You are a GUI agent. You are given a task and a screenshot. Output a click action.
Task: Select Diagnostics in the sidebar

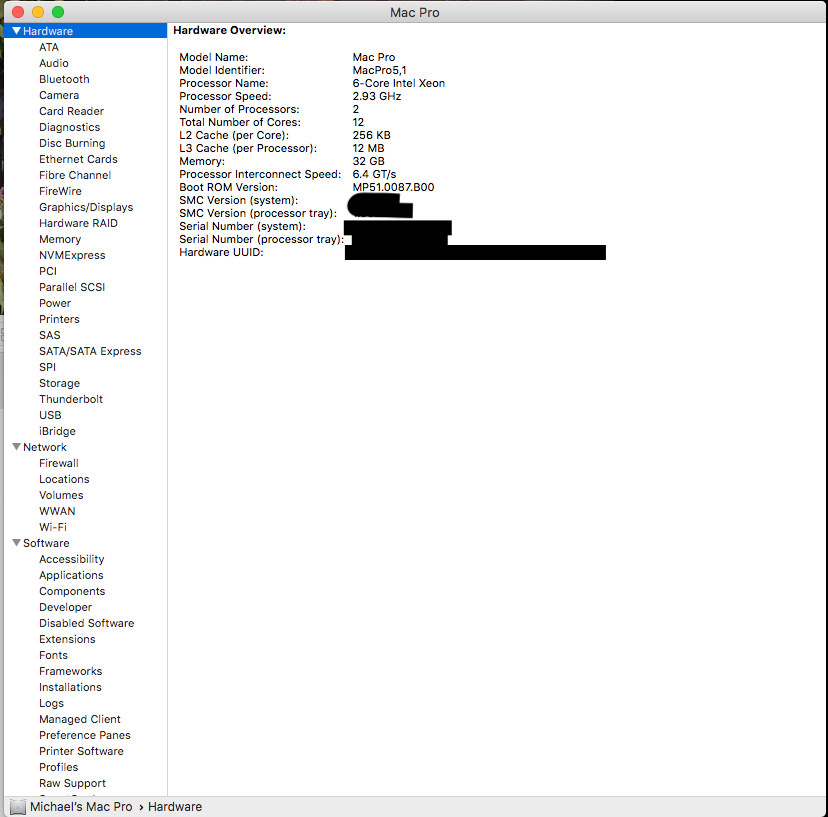(69, 127)
